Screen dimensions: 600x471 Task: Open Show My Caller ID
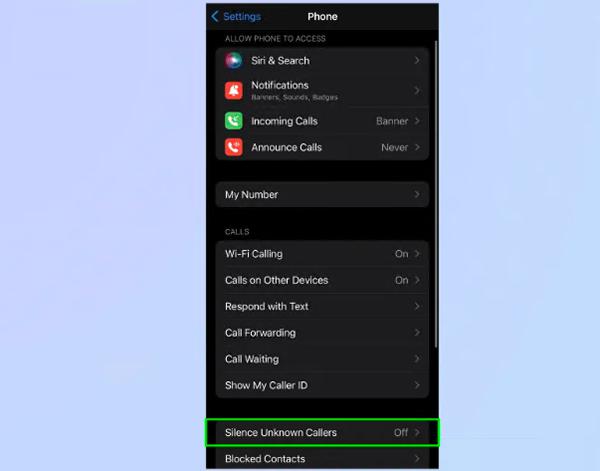click(265, 386)
